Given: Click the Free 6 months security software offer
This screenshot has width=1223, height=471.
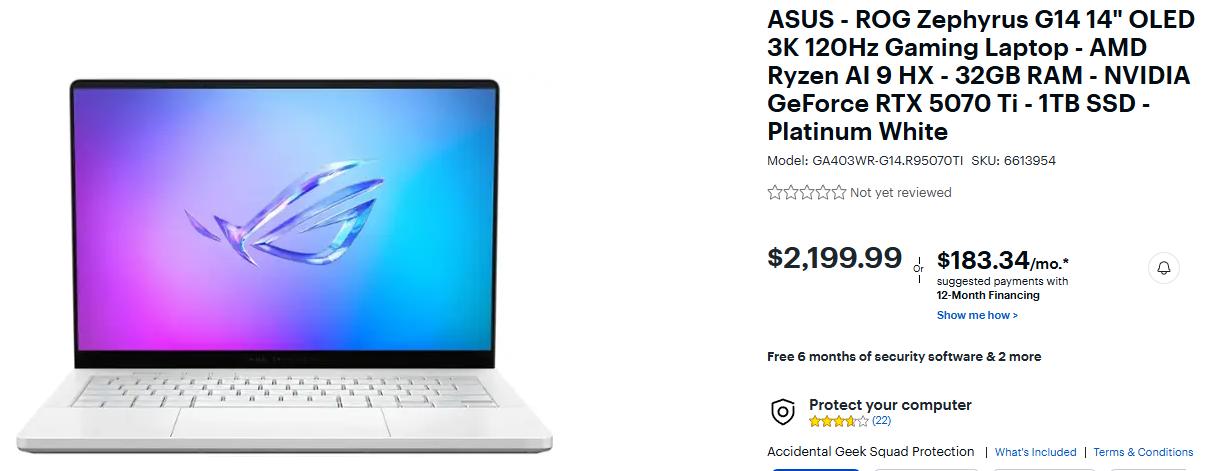Looking at the screenshot, I should (x=903, y=356).
